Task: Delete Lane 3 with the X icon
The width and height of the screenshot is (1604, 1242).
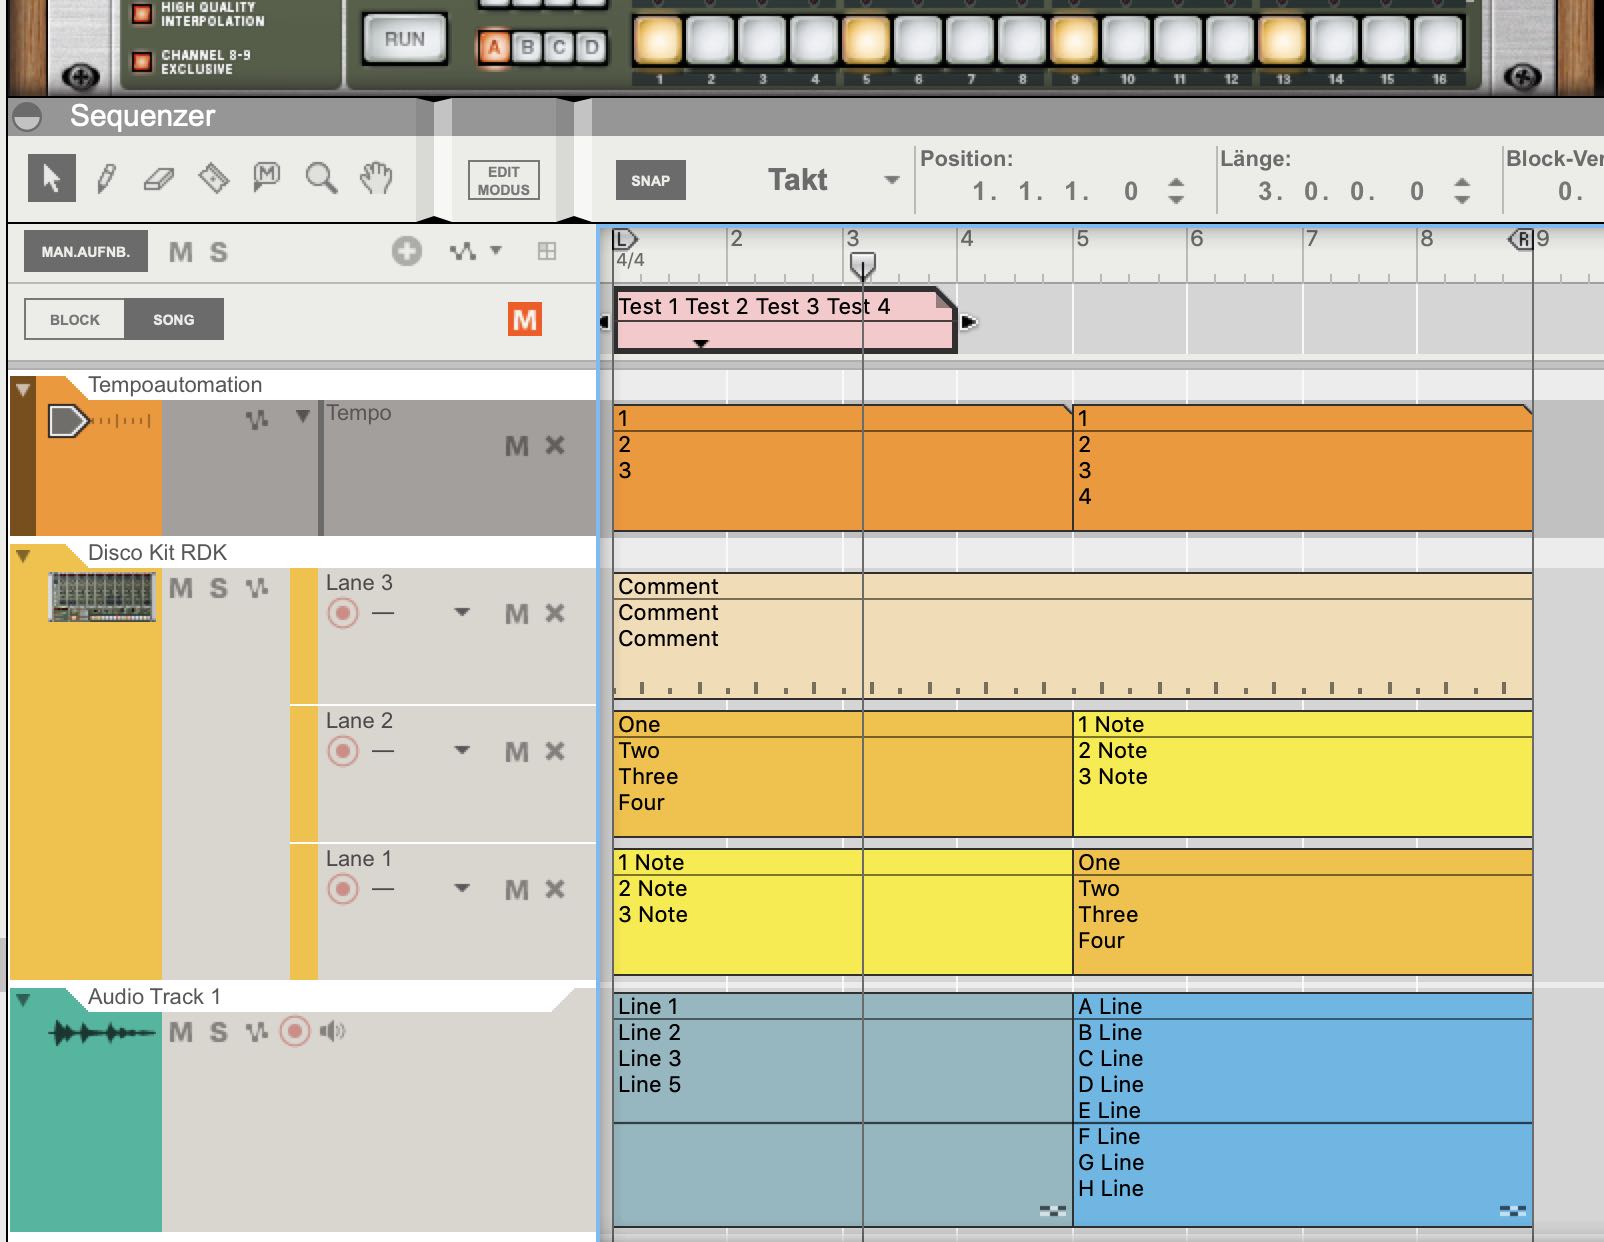Action: [555, 613]
